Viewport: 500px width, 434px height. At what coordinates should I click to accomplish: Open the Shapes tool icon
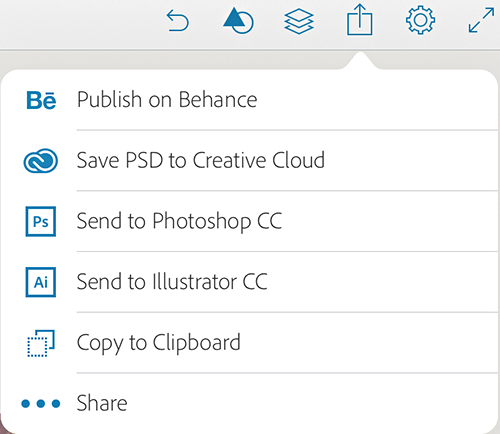238,21
